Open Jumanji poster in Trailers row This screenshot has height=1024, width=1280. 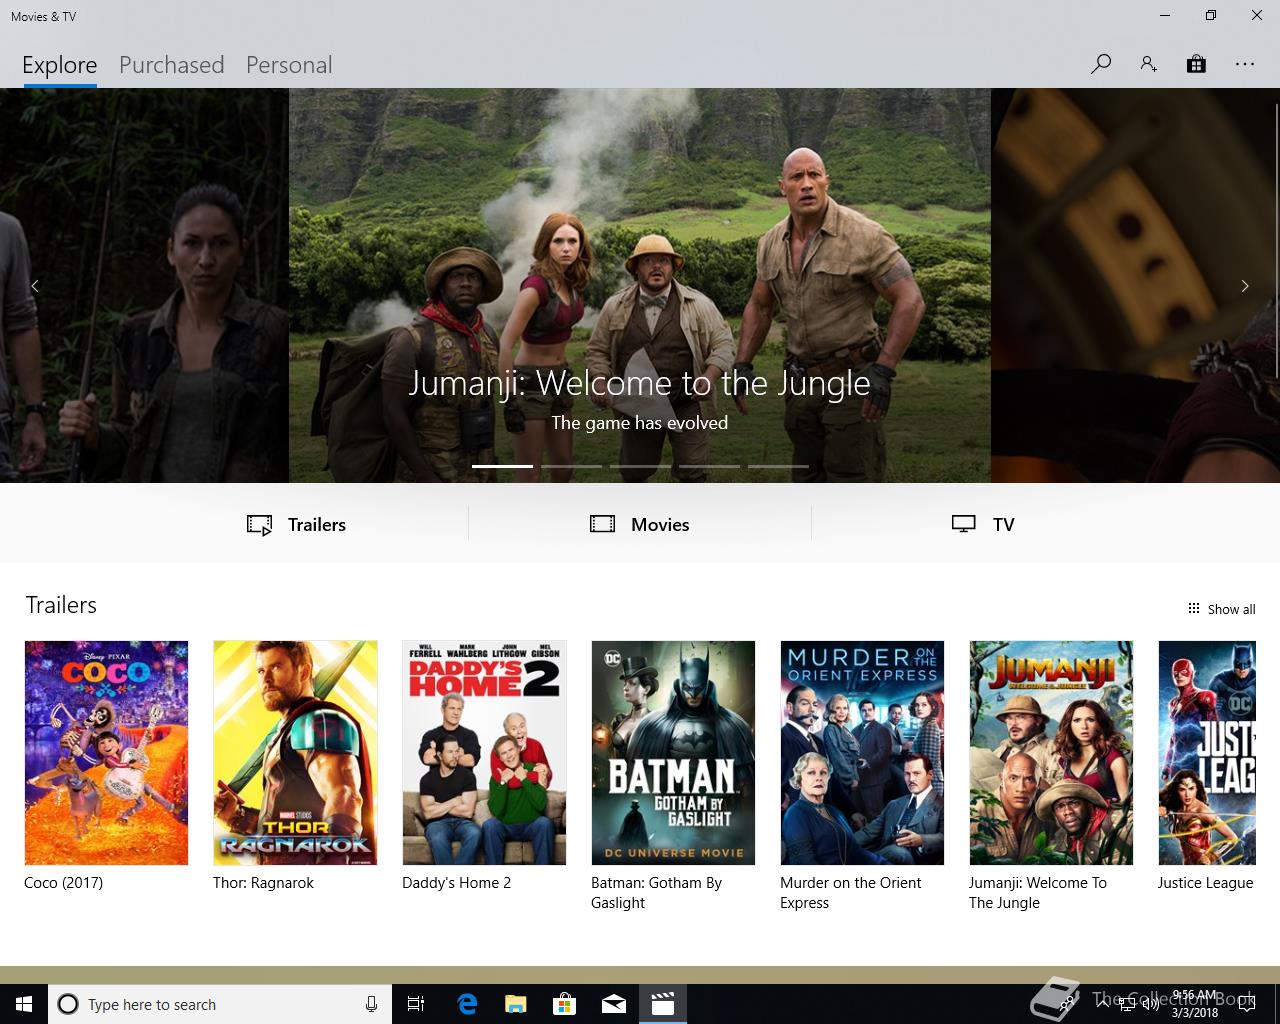[1051, 753]
